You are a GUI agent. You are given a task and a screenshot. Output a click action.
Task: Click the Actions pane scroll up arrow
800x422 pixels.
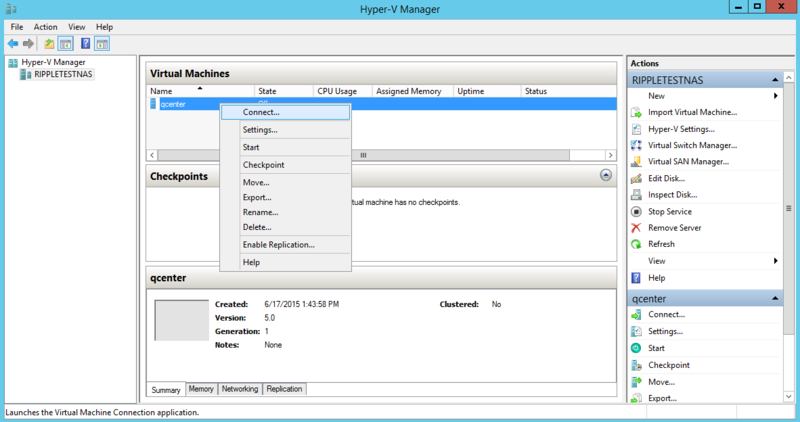pyautogui.click(x=789, y=78)
